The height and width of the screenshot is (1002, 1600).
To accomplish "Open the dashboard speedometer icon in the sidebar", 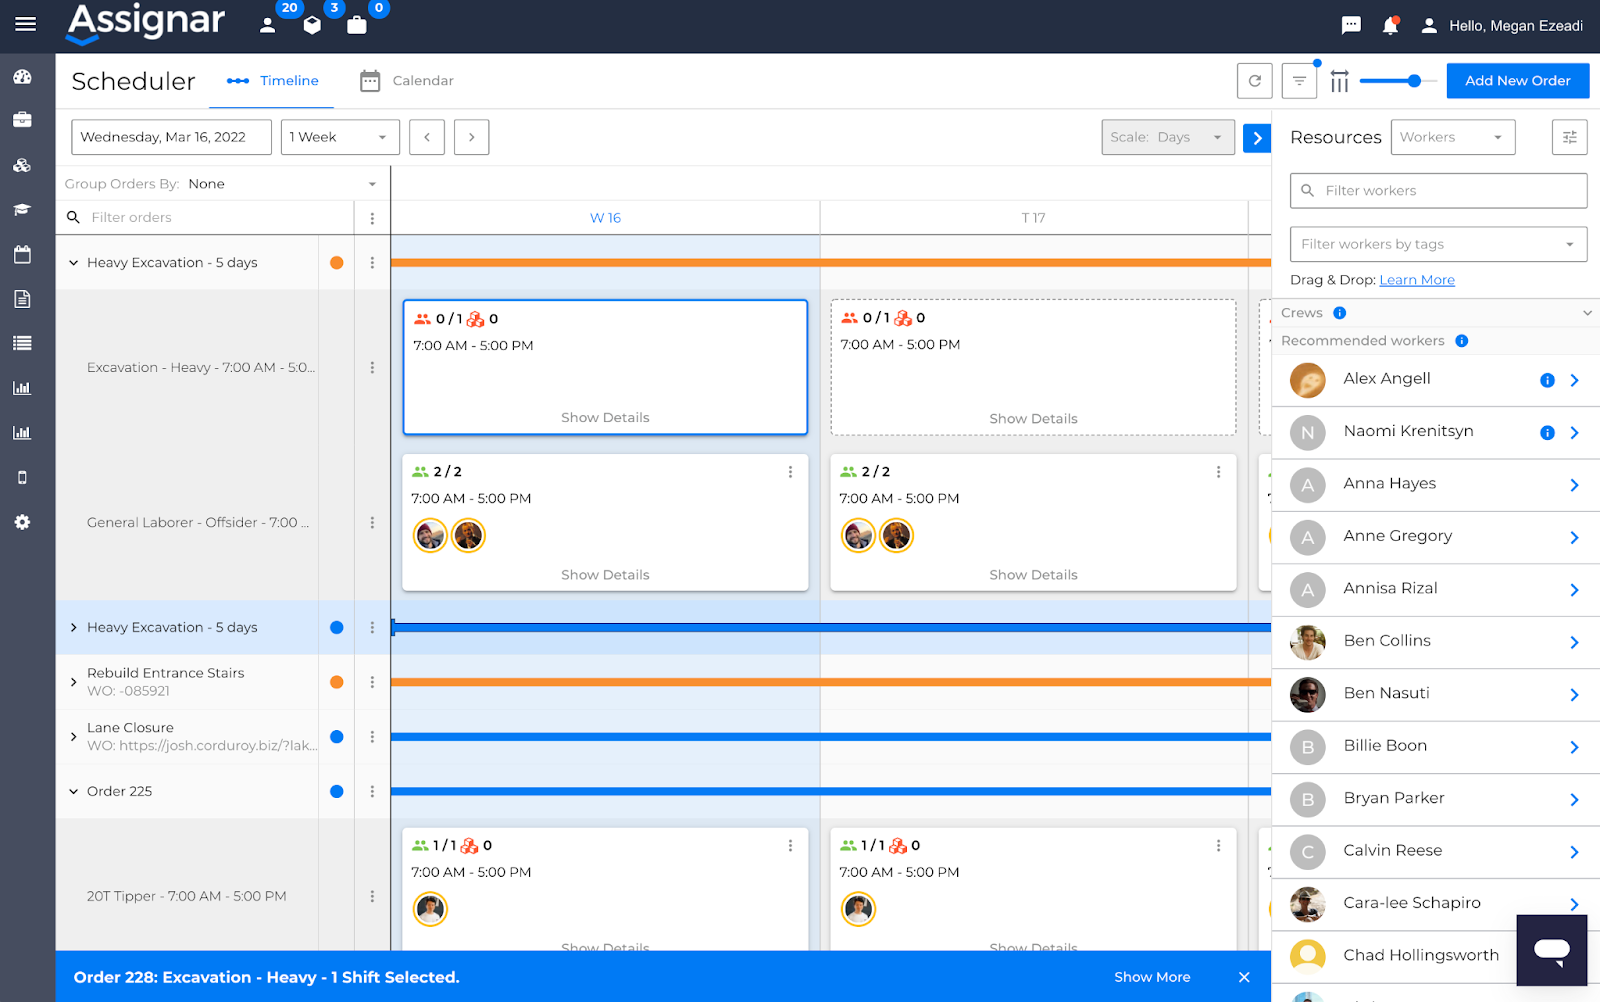I will point(22,76).
